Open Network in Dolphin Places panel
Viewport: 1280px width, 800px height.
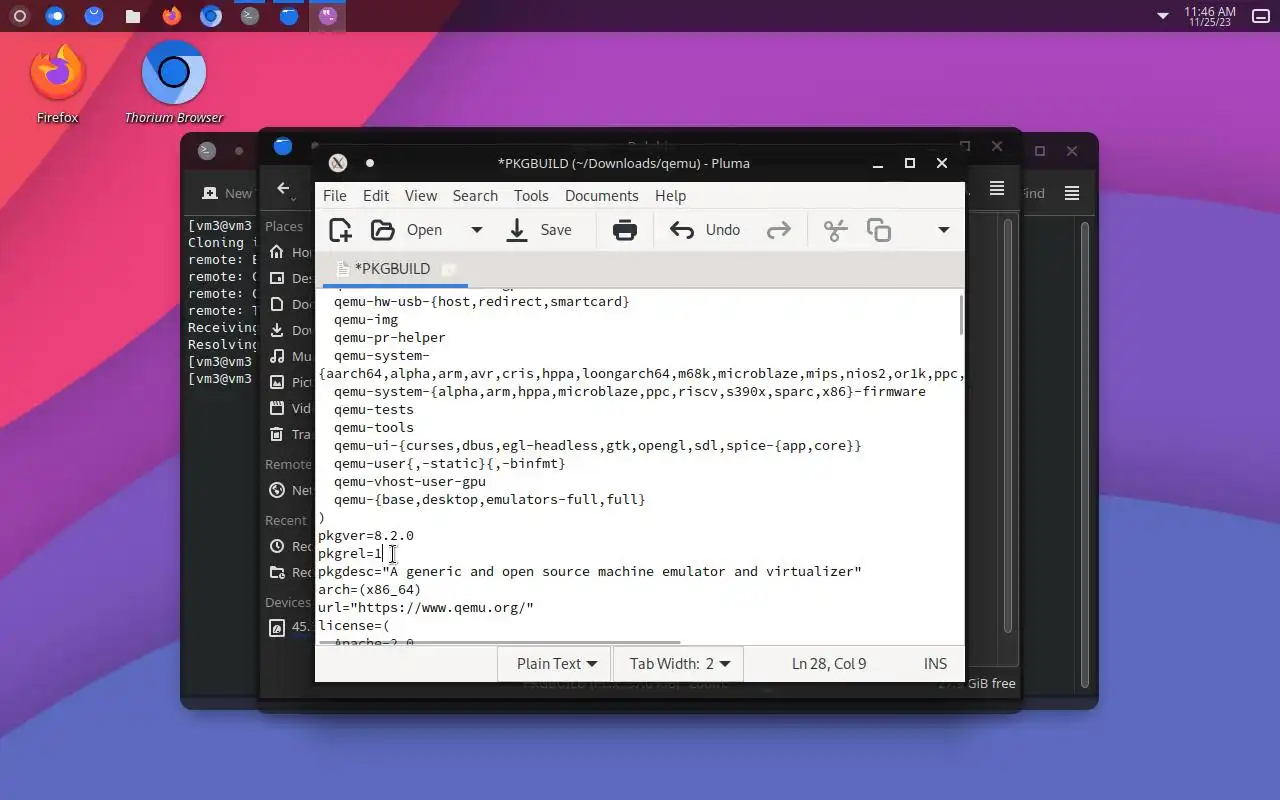289,490
